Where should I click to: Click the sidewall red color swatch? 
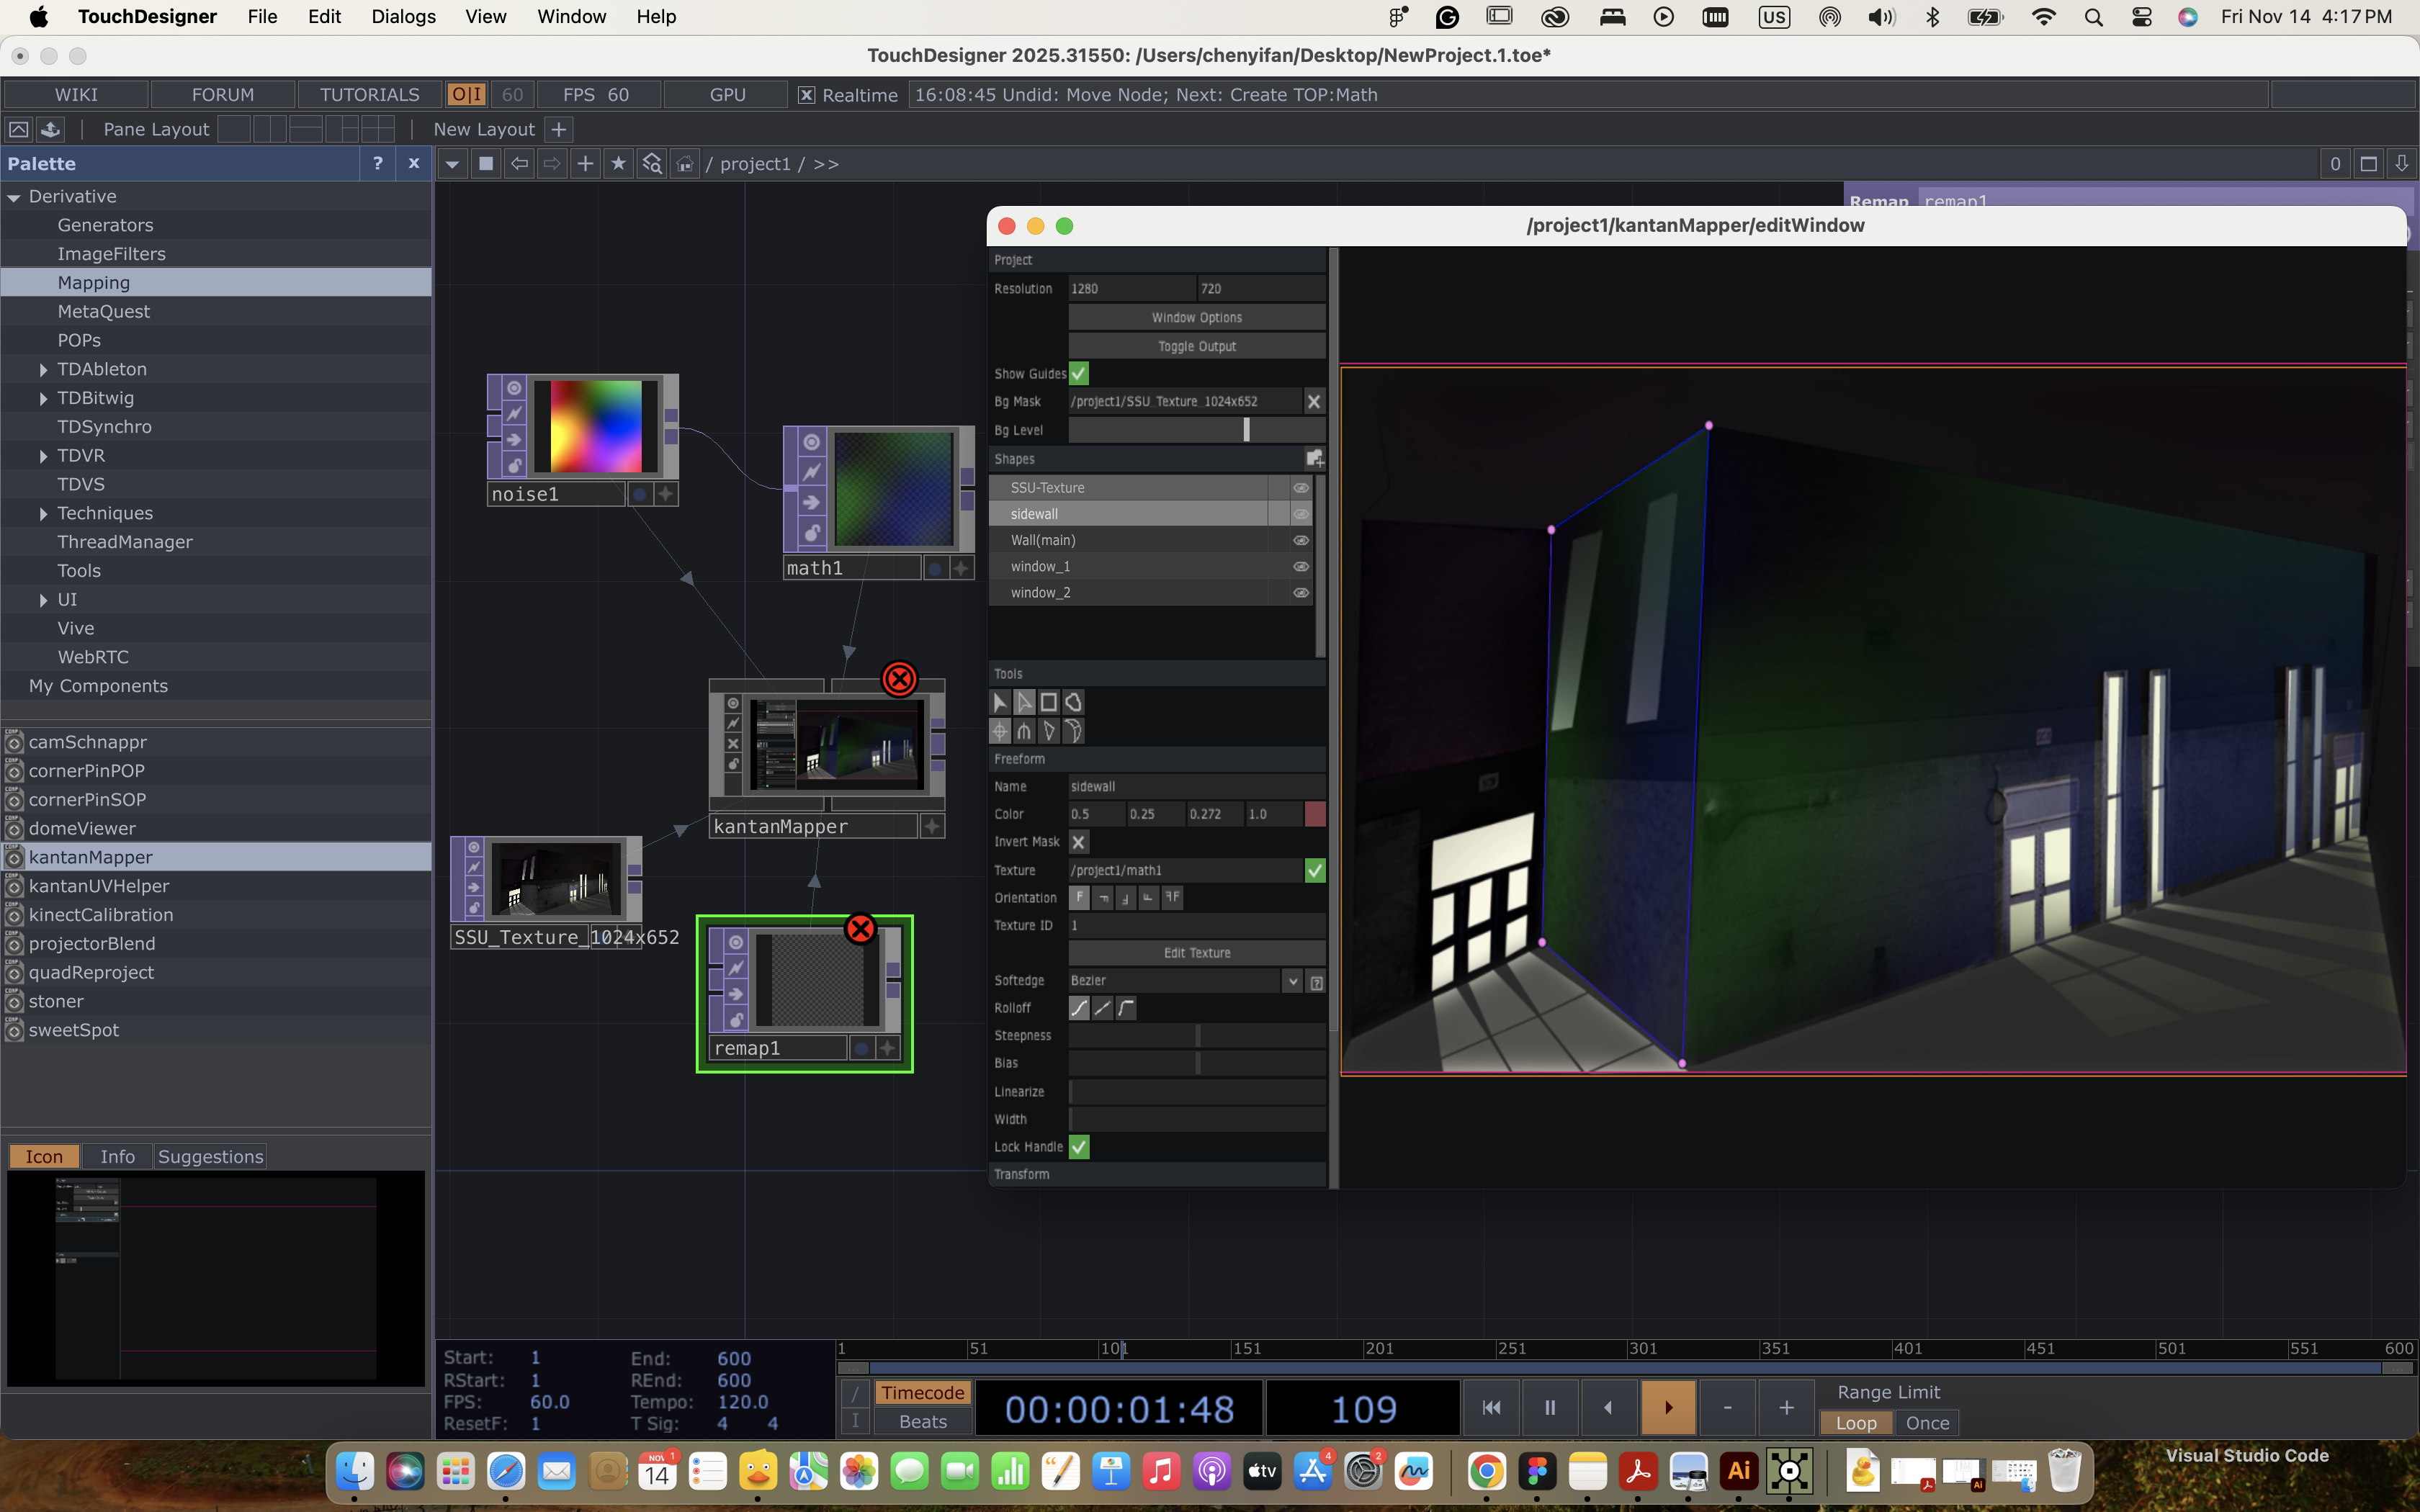1314,814
